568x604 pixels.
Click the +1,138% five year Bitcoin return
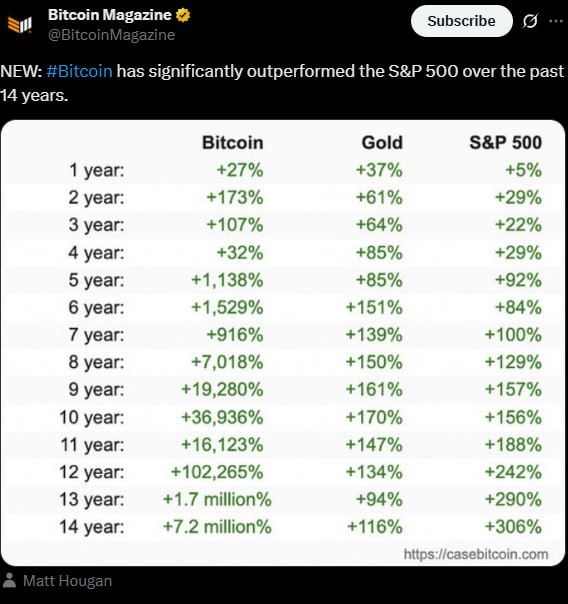tap(227, 280)
